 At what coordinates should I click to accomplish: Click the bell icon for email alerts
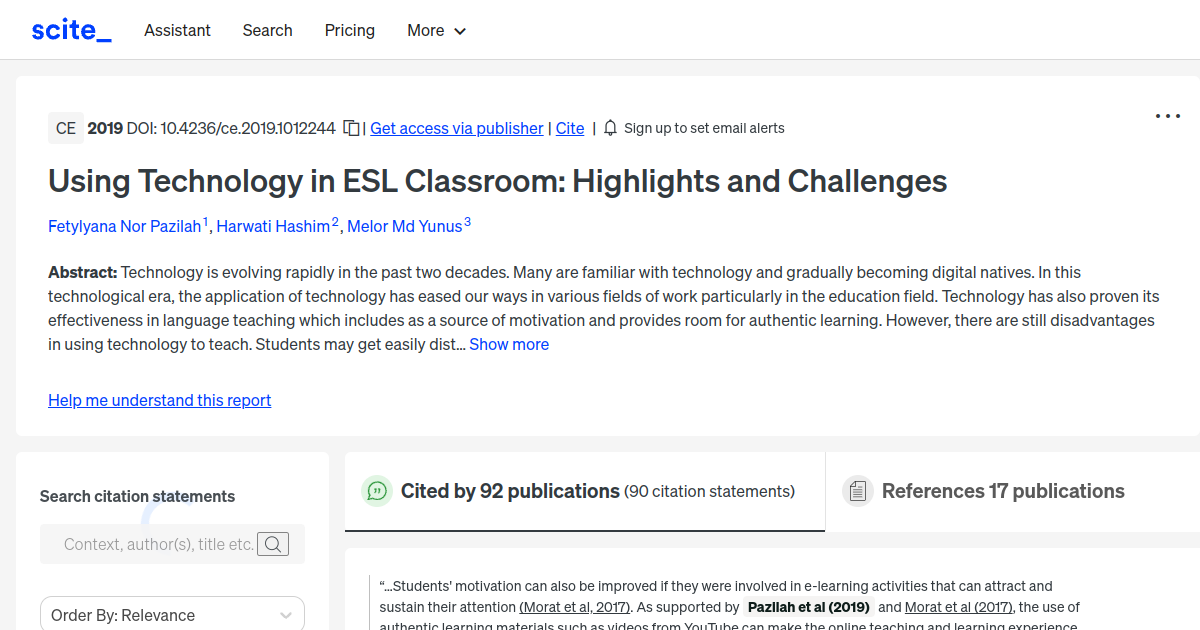(609, 128)
